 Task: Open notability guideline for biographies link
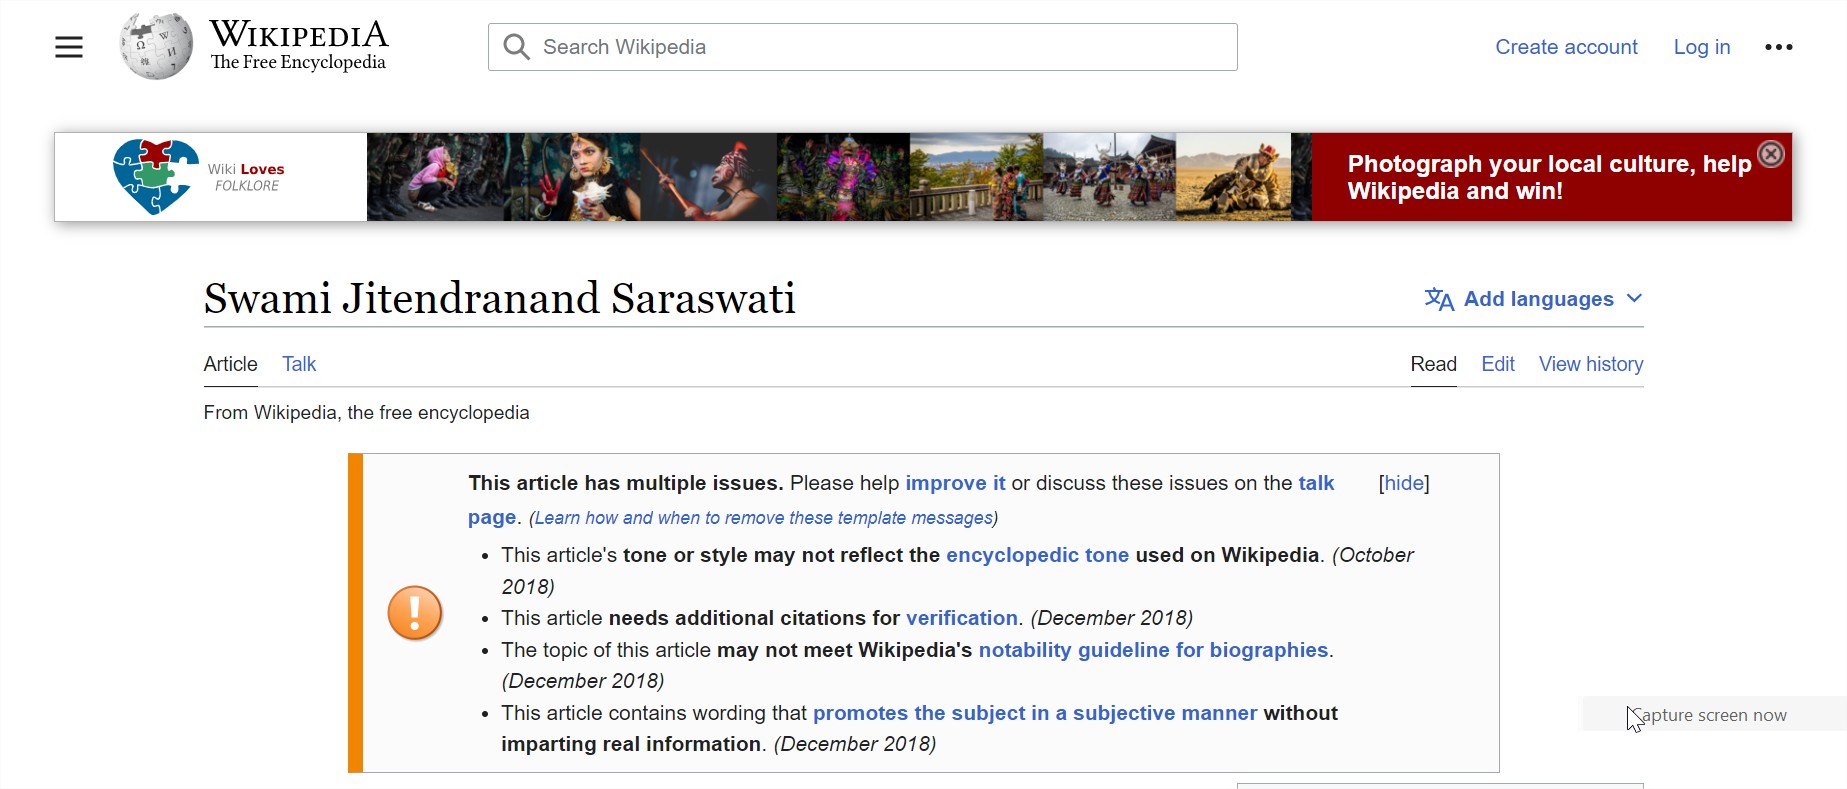(1153, 650)
